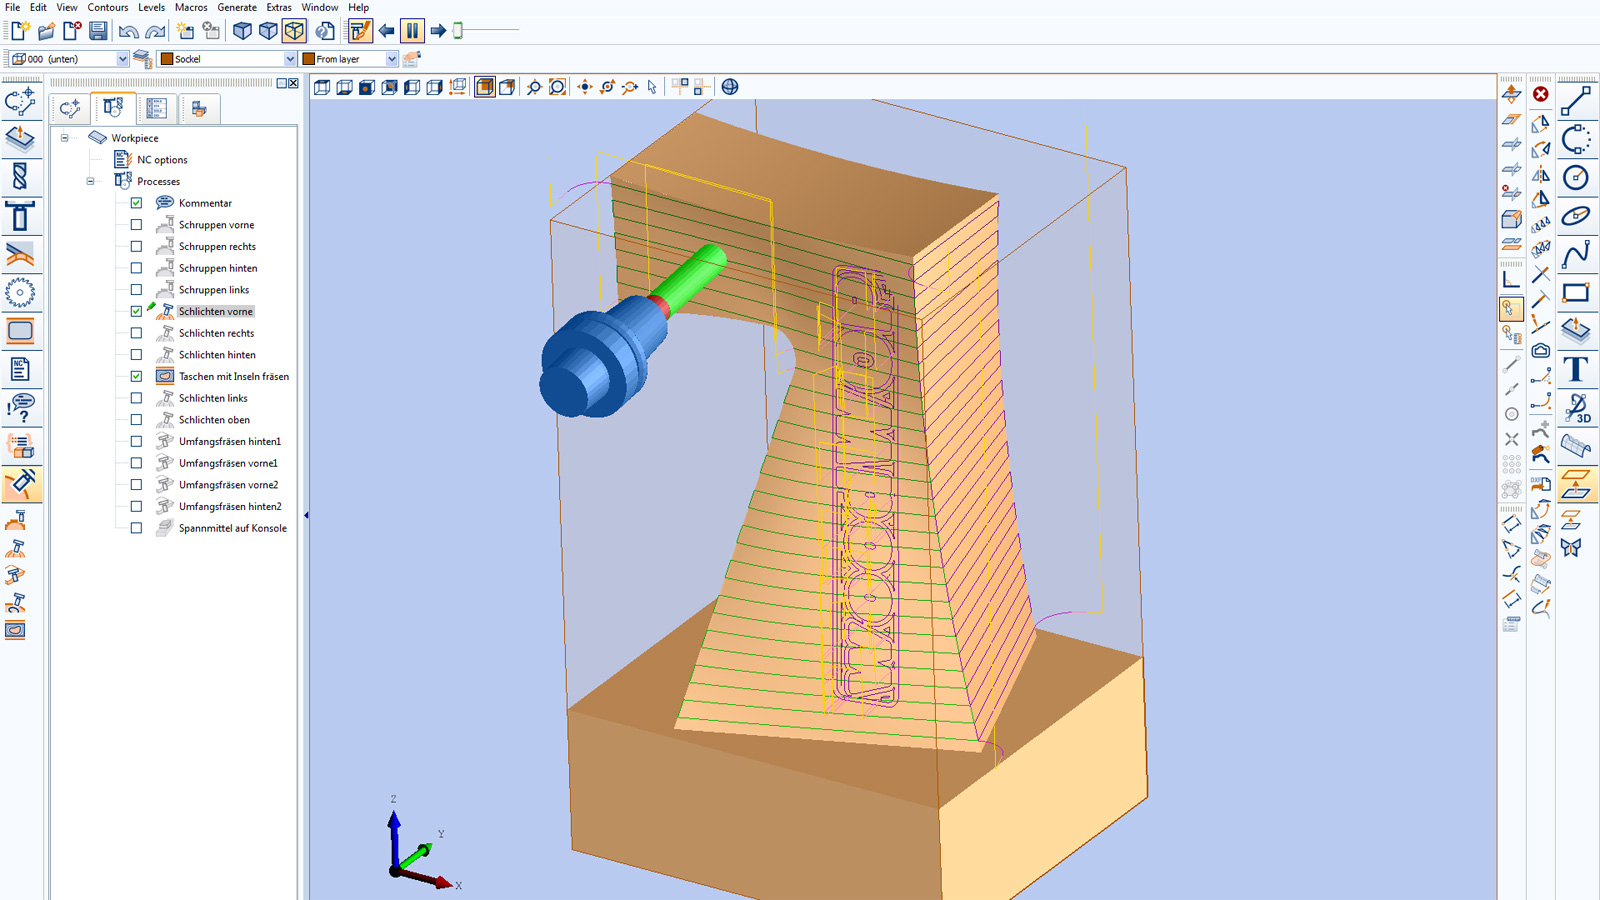Enable the Schruppen vorne checkbox
The image size is (1600, 900).
coord(136,225)
